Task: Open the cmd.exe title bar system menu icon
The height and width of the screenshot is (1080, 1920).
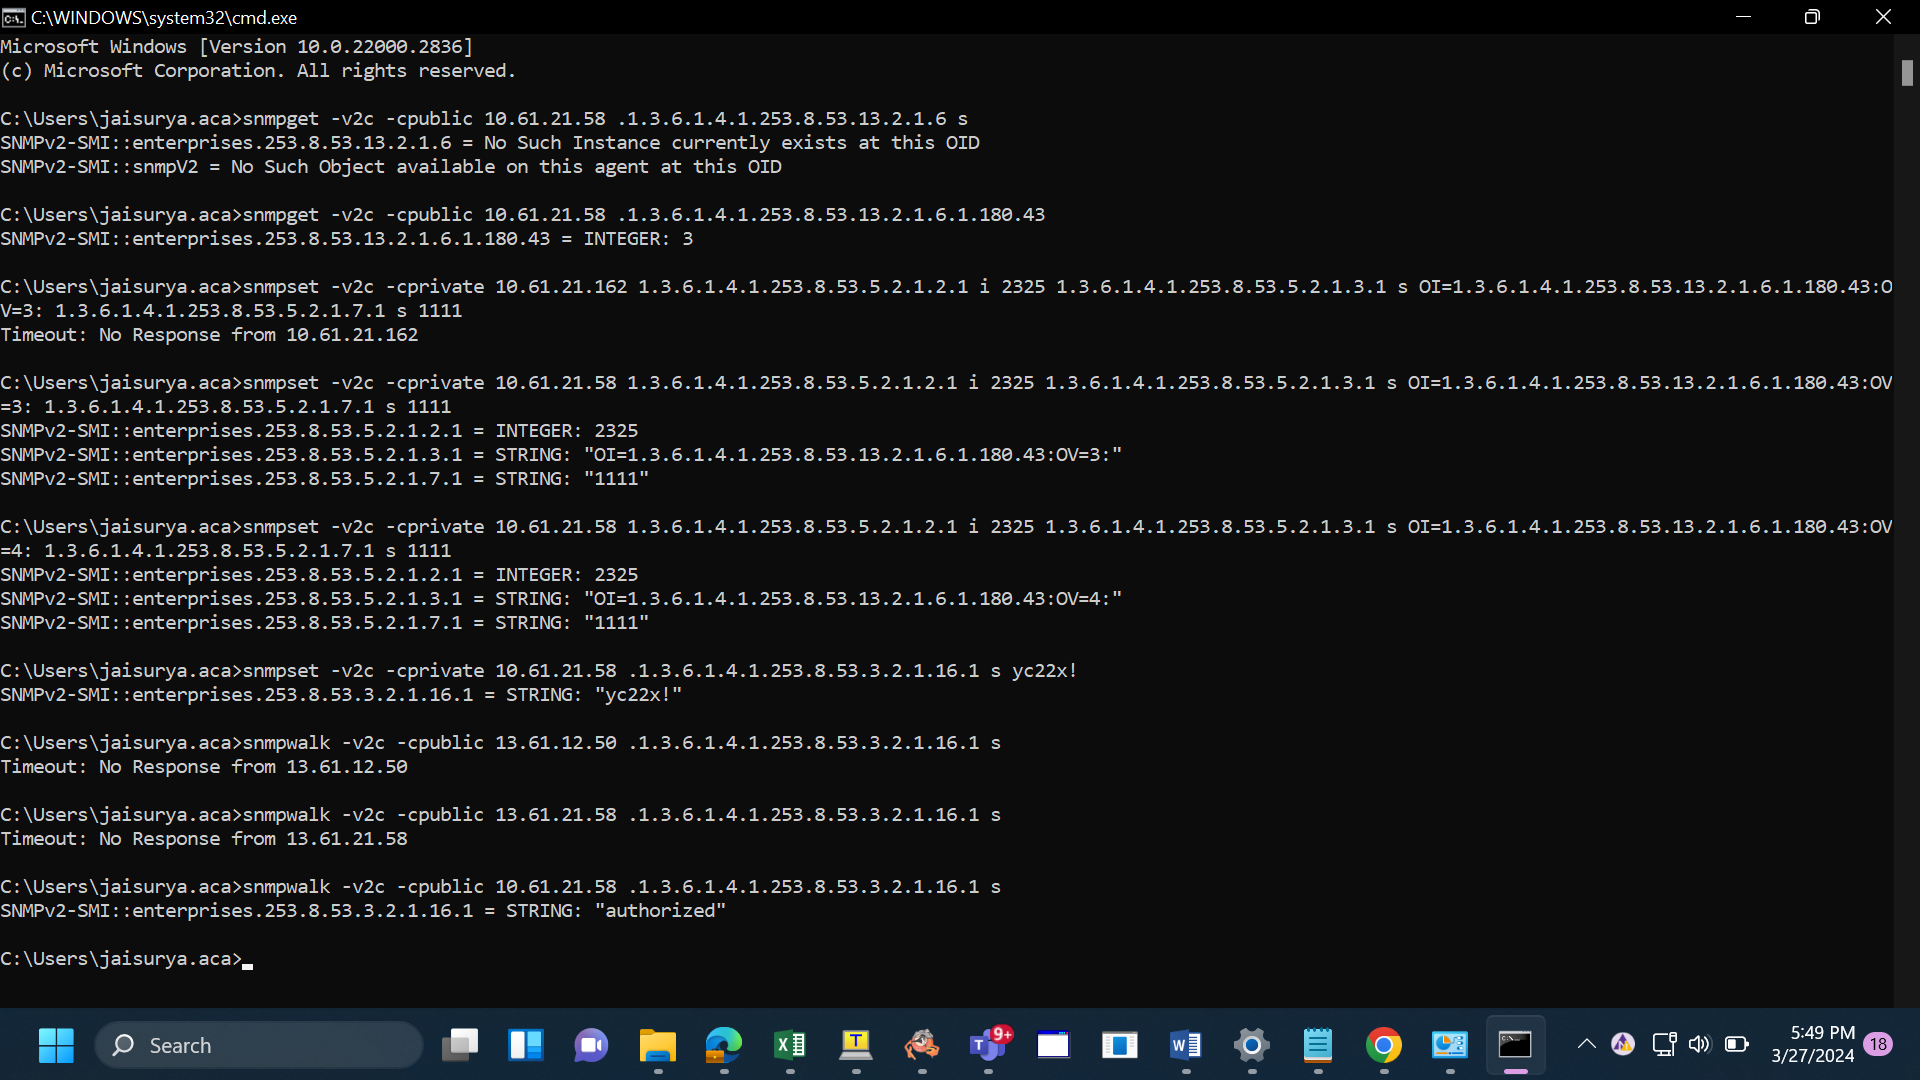Action: tap(13, 17)
